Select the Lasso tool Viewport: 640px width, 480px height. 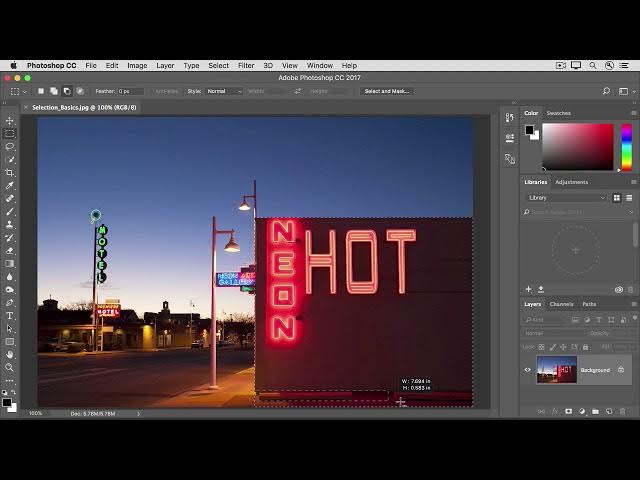(10, 147)
